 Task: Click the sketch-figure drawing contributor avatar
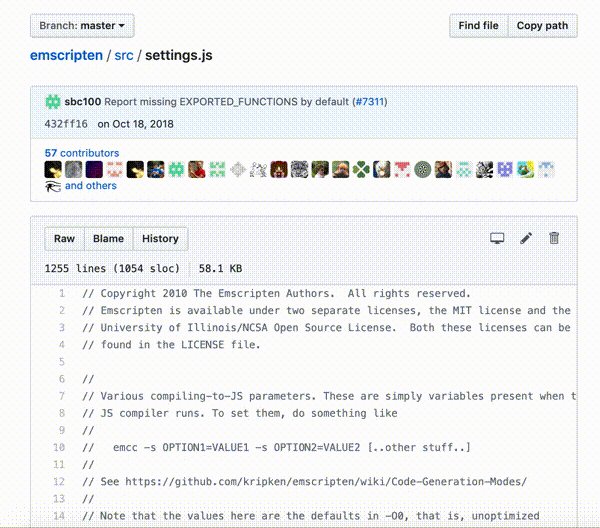click(x=258, y=169)
